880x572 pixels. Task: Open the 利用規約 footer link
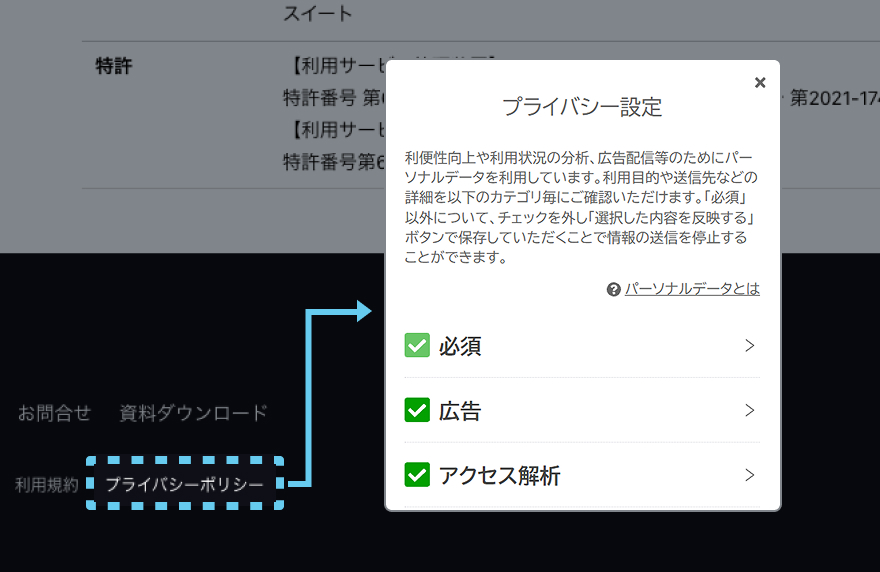click(47, 484)
